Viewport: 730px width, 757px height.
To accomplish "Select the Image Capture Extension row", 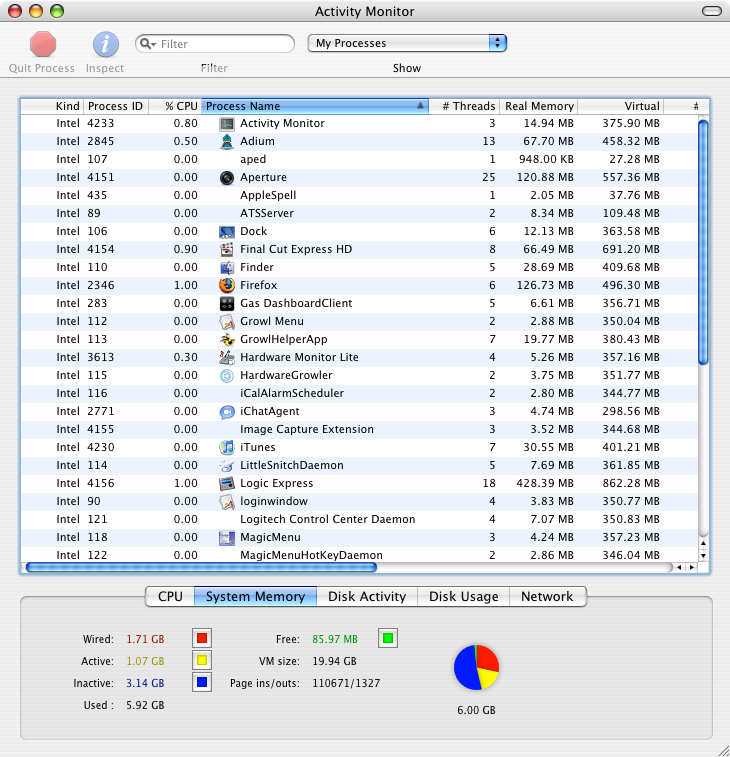I will tap(359, 430).
